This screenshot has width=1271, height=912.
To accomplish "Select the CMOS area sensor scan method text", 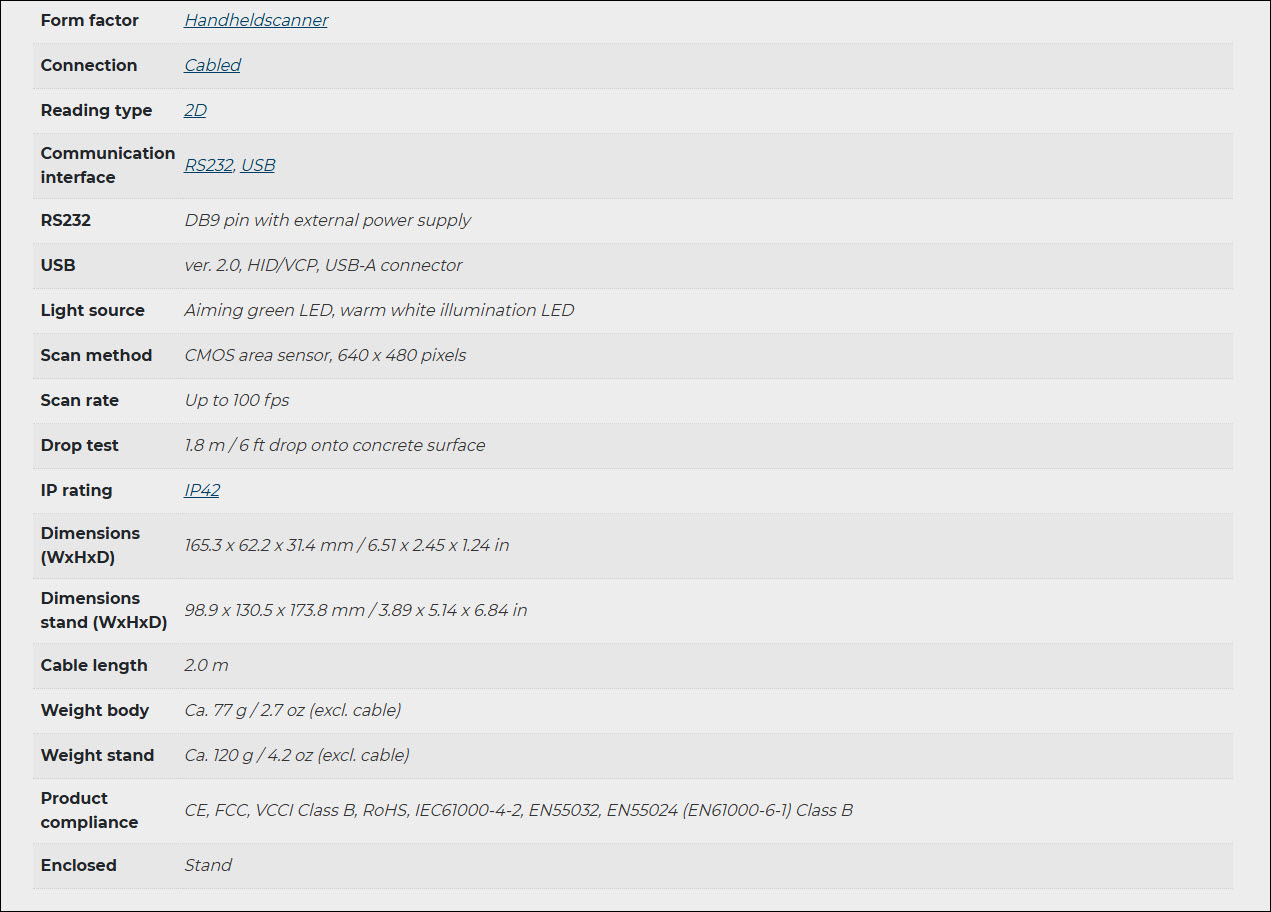I will 325,355.
